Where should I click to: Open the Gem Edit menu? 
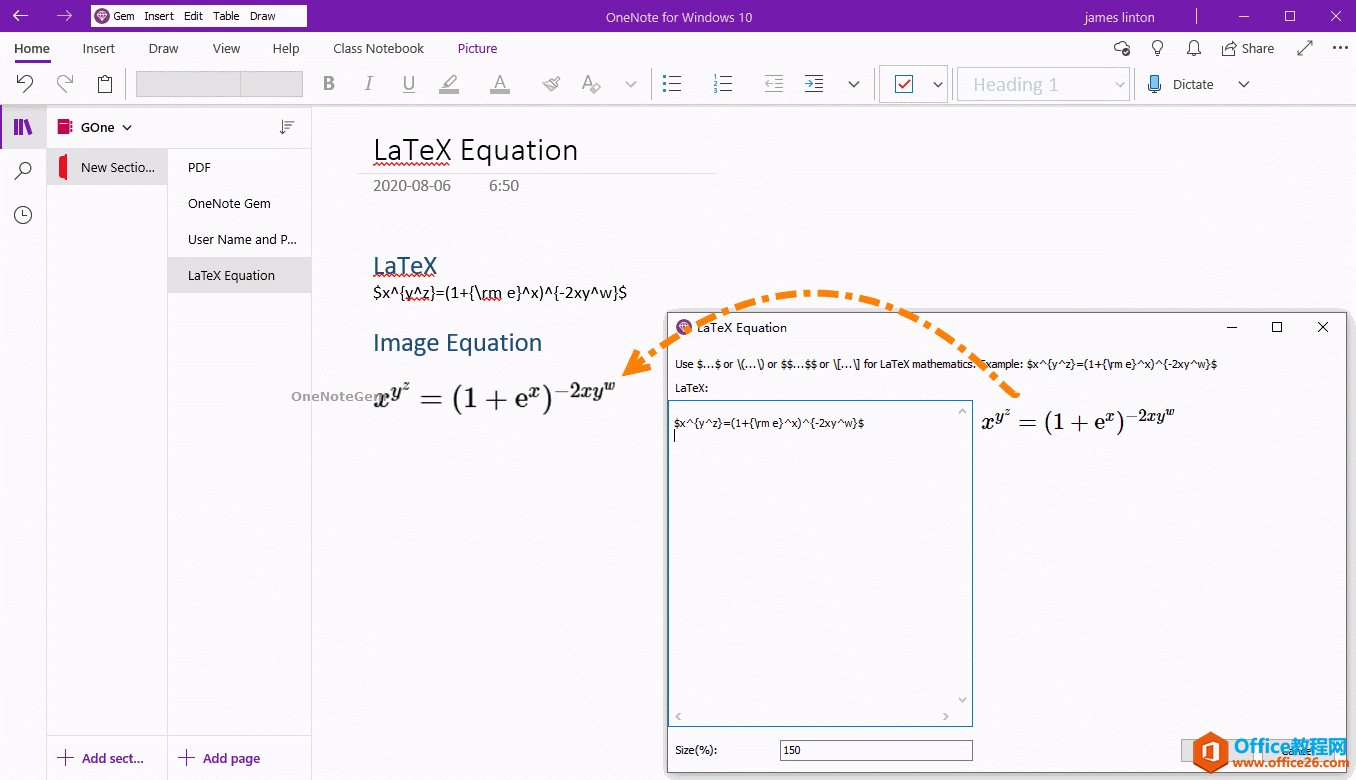tap(194, 16)
